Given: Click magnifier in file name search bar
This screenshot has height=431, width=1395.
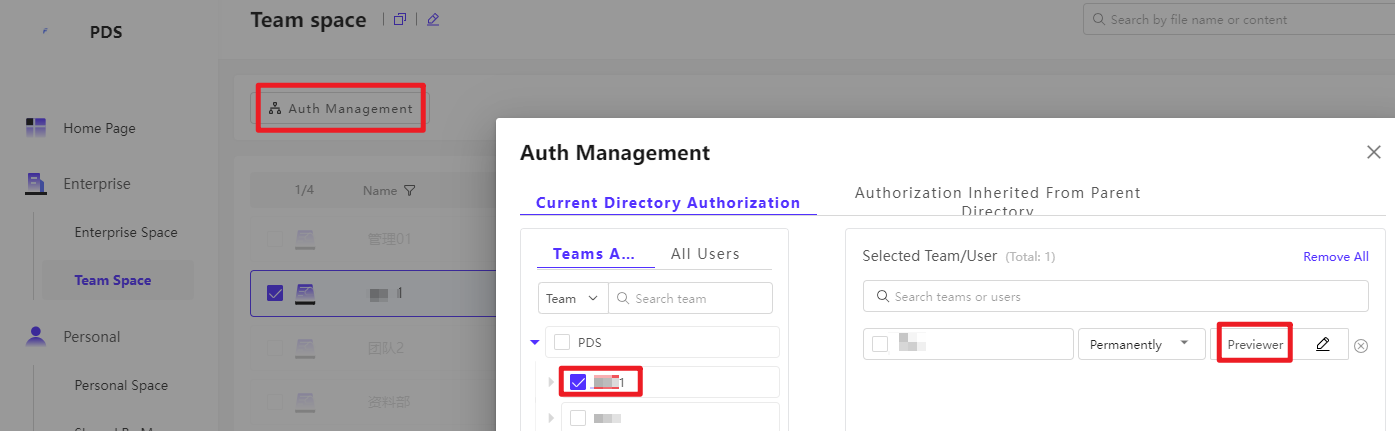Looking at the screenshot, I should pyautogui.click(x=1100, y=19).
